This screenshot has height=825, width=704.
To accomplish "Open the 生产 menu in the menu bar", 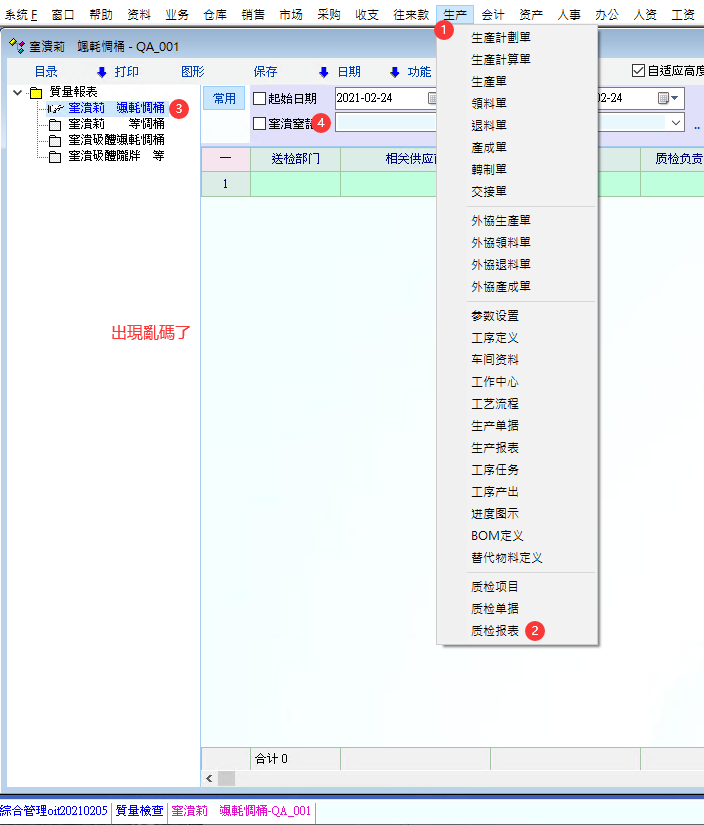I will point(455,15).
